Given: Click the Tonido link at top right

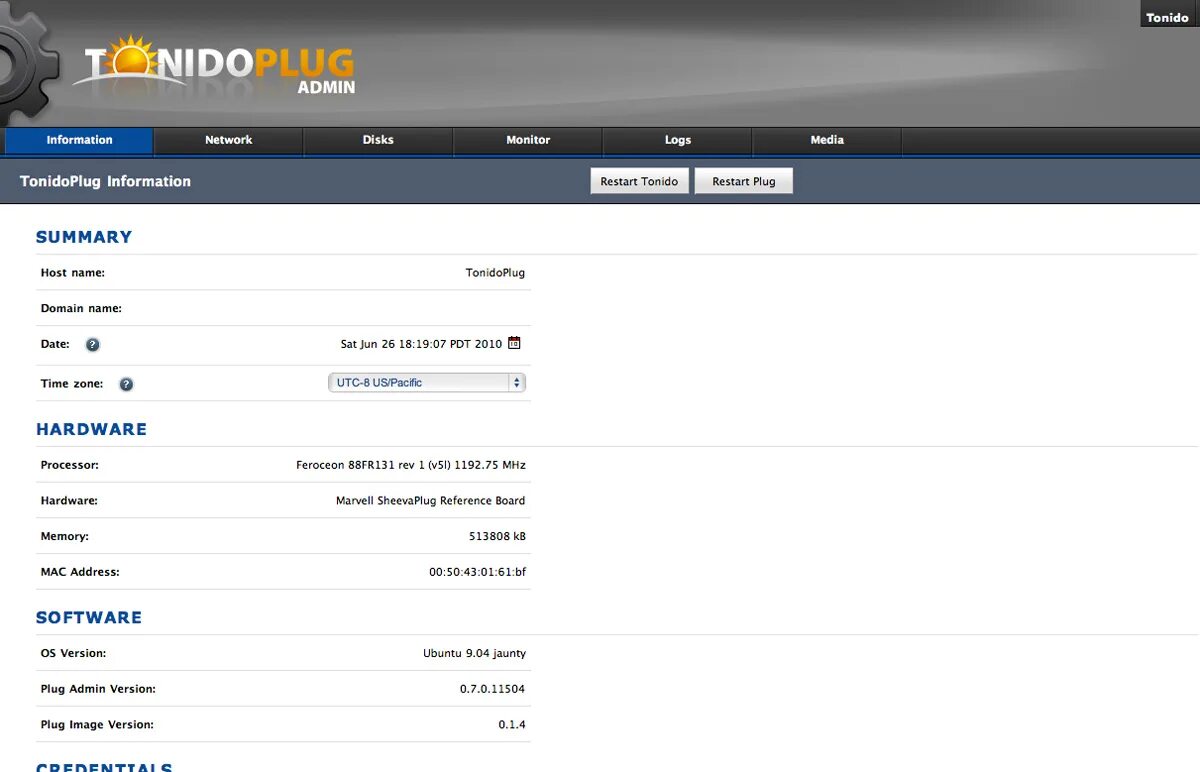Looking at the screenshot, I should pyautogui.click(x=1167, y=17).
